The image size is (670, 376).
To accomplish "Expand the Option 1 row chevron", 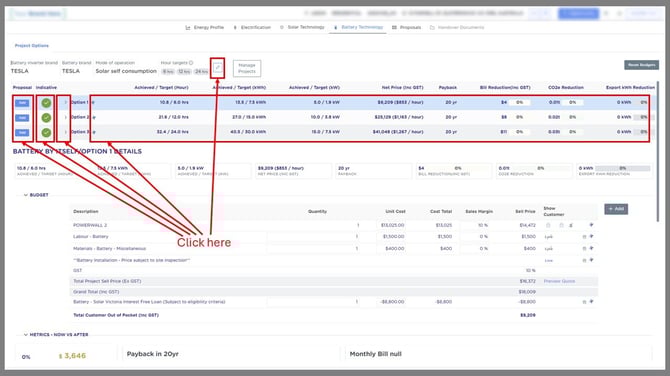I will click(x=65, y=103).
